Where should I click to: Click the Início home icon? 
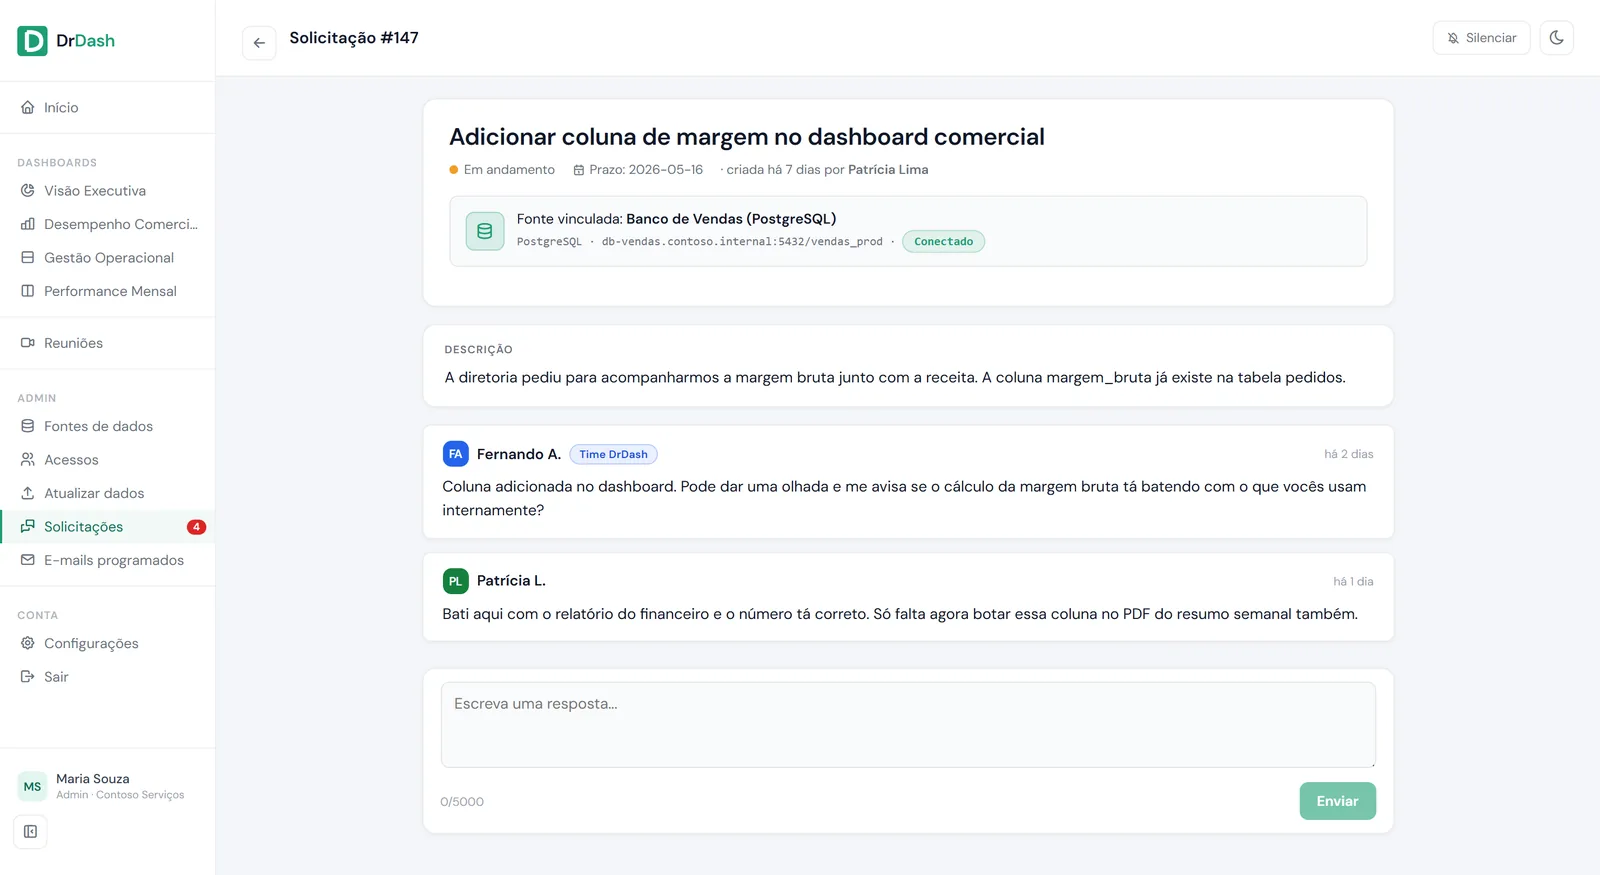click(x=28, y=107)
